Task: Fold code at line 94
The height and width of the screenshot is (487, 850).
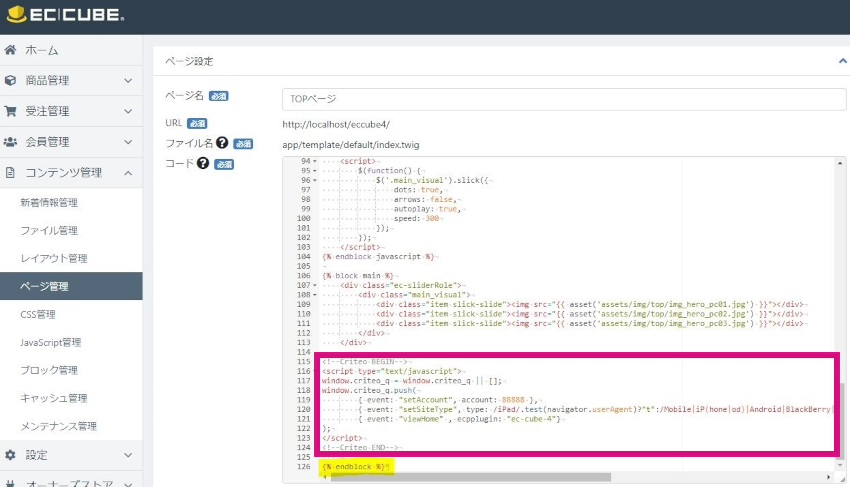Action: tap(315, 161)
